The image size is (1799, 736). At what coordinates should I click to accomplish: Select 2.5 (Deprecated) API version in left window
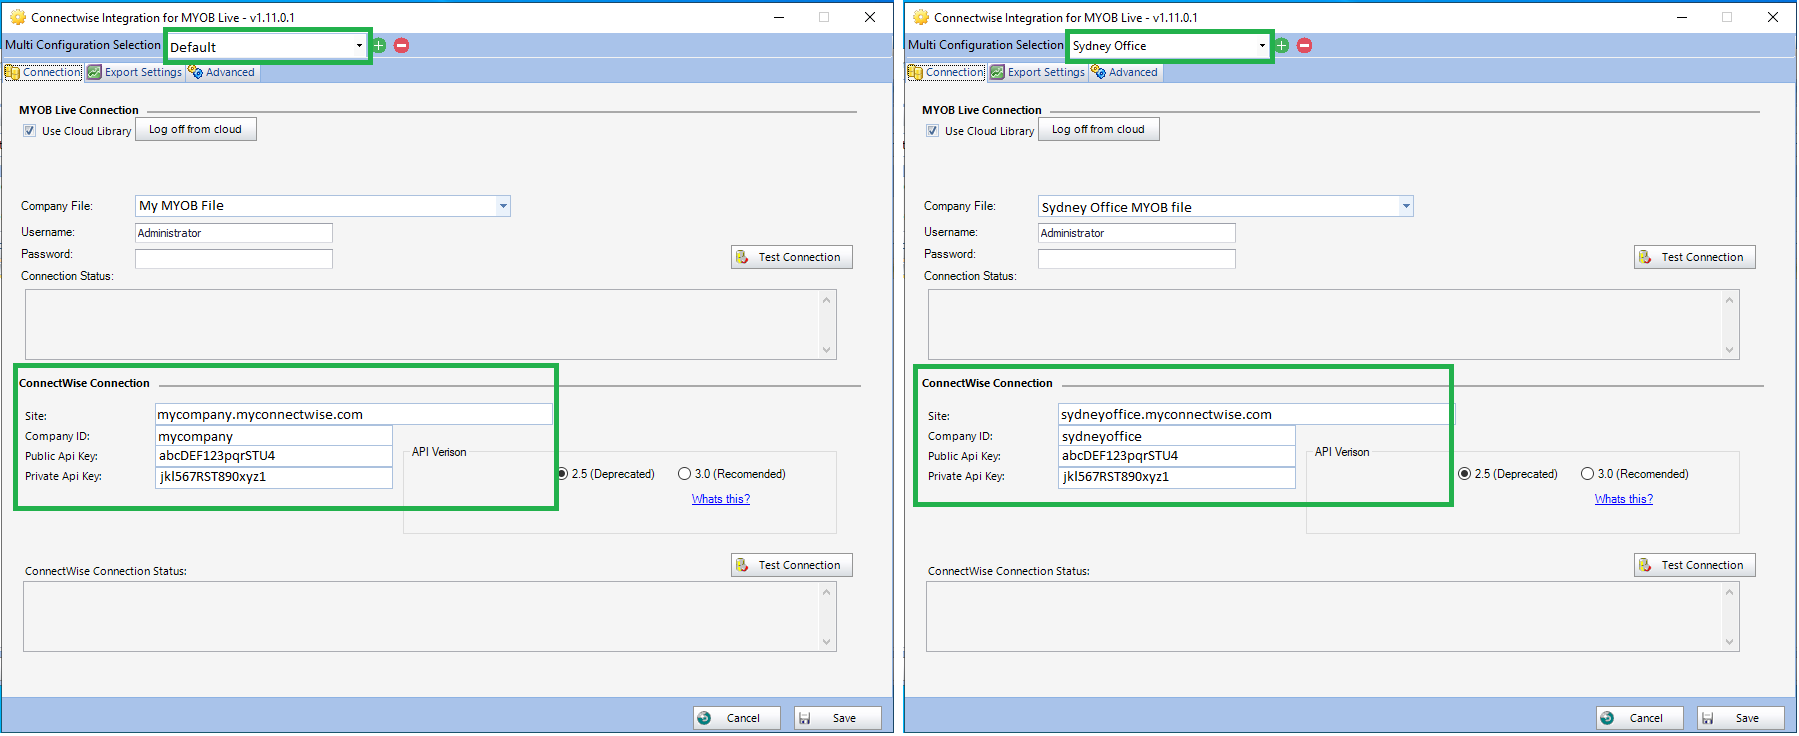[x=563, y=474]
